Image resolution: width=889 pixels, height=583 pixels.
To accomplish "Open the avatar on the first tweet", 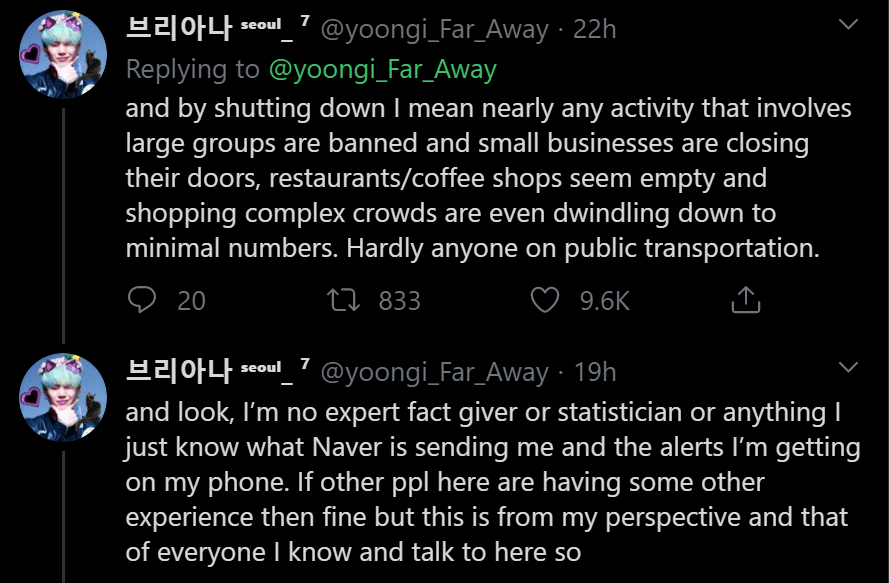I will coord(63,55).
